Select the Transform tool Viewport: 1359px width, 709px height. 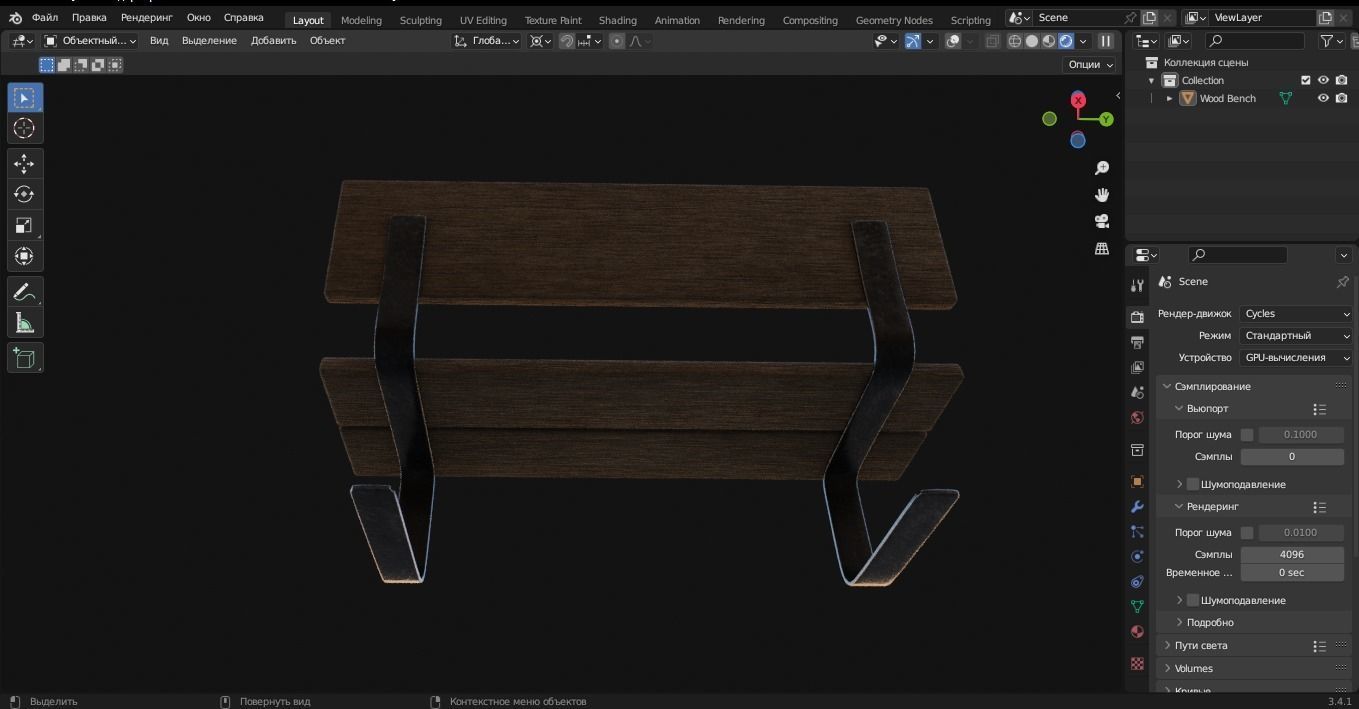pos(25,256)
